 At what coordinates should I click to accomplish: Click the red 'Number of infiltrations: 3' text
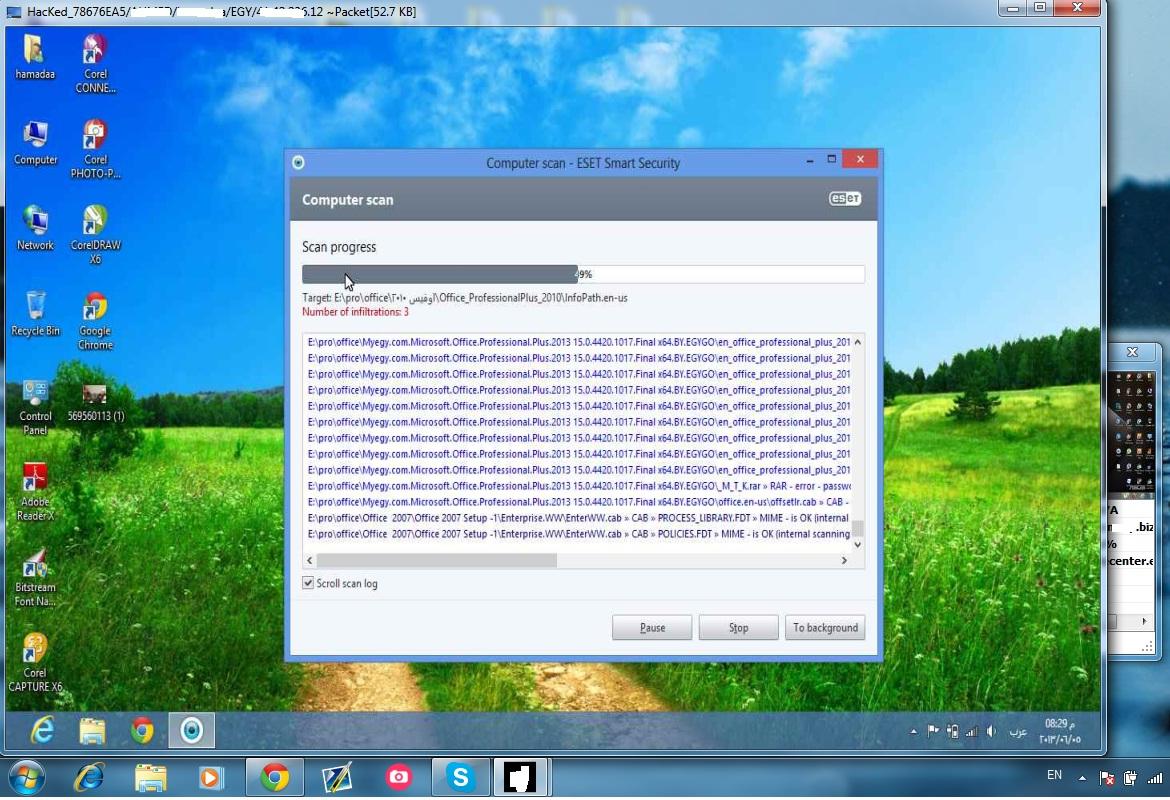355,312
